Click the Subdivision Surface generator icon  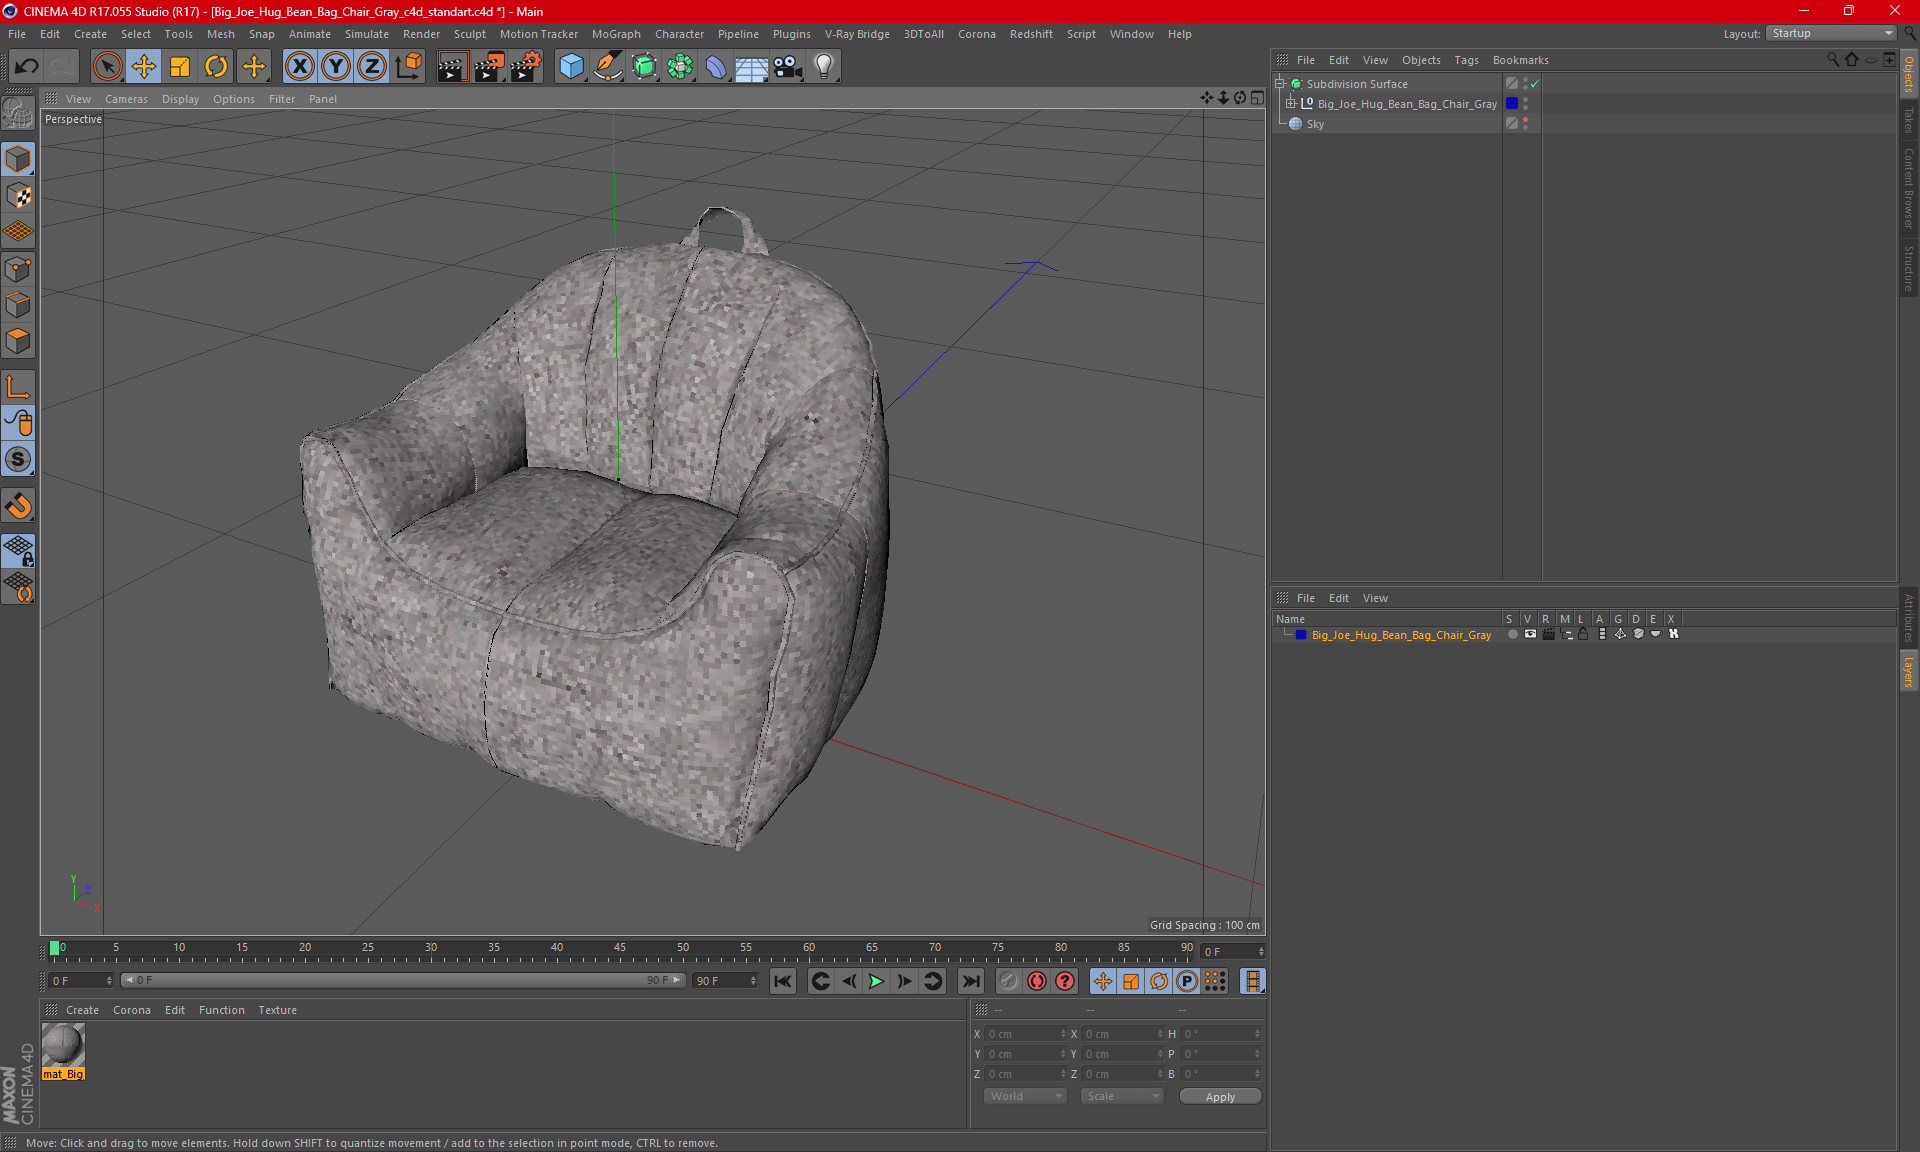pos(644,67)
